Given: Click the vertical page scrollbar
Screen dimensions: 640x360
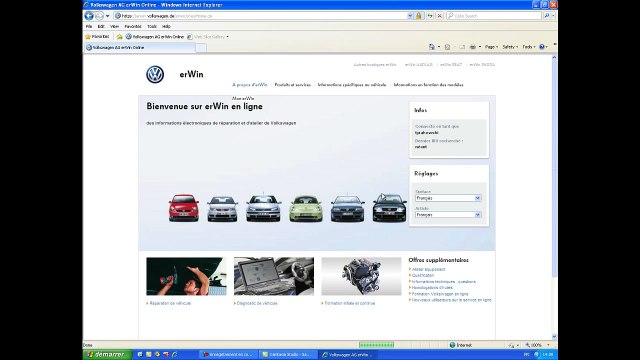Looking at the screenshot, I should click(554, 197).
